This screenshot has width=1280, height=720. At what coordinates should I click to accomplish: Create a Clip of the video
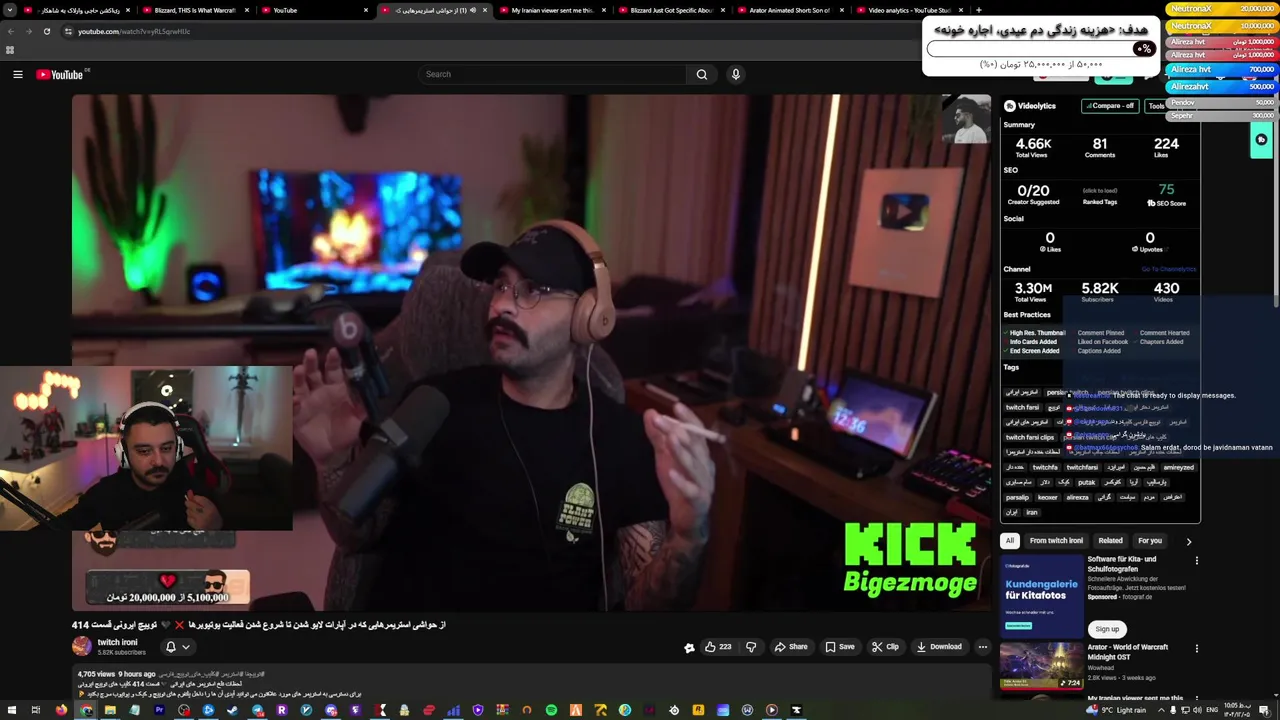pos(885,647)
